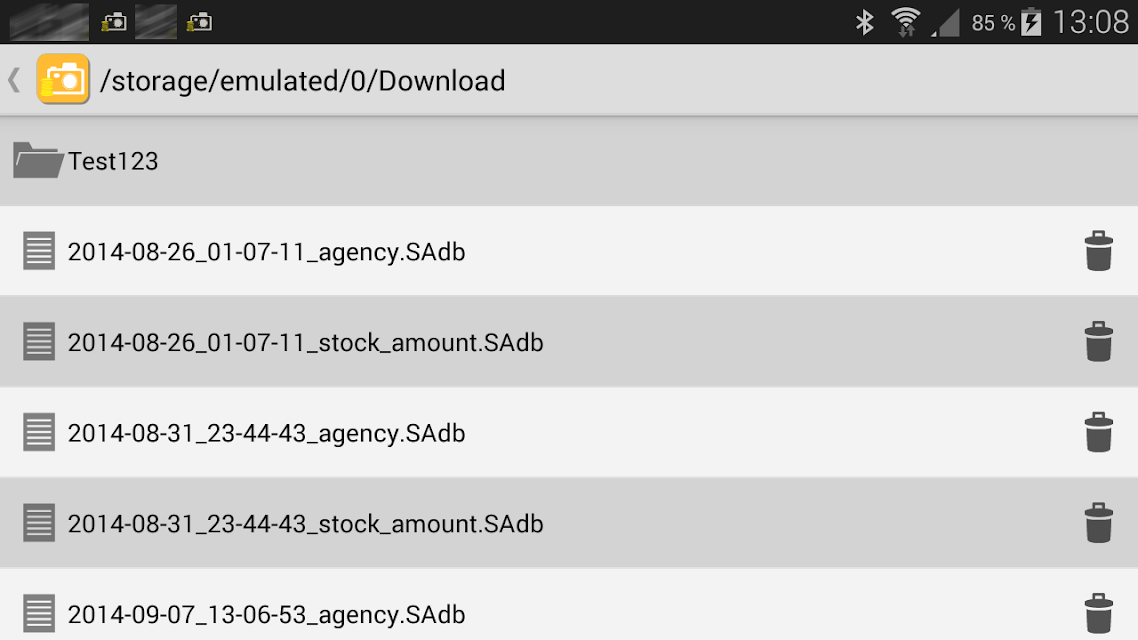Image resolution: width=1138 pixels, height=640 pixels.
Task: Delete 2014-08-26_01-07-11_agency.SAdb with trash icon
Action: coord(1098,251)
